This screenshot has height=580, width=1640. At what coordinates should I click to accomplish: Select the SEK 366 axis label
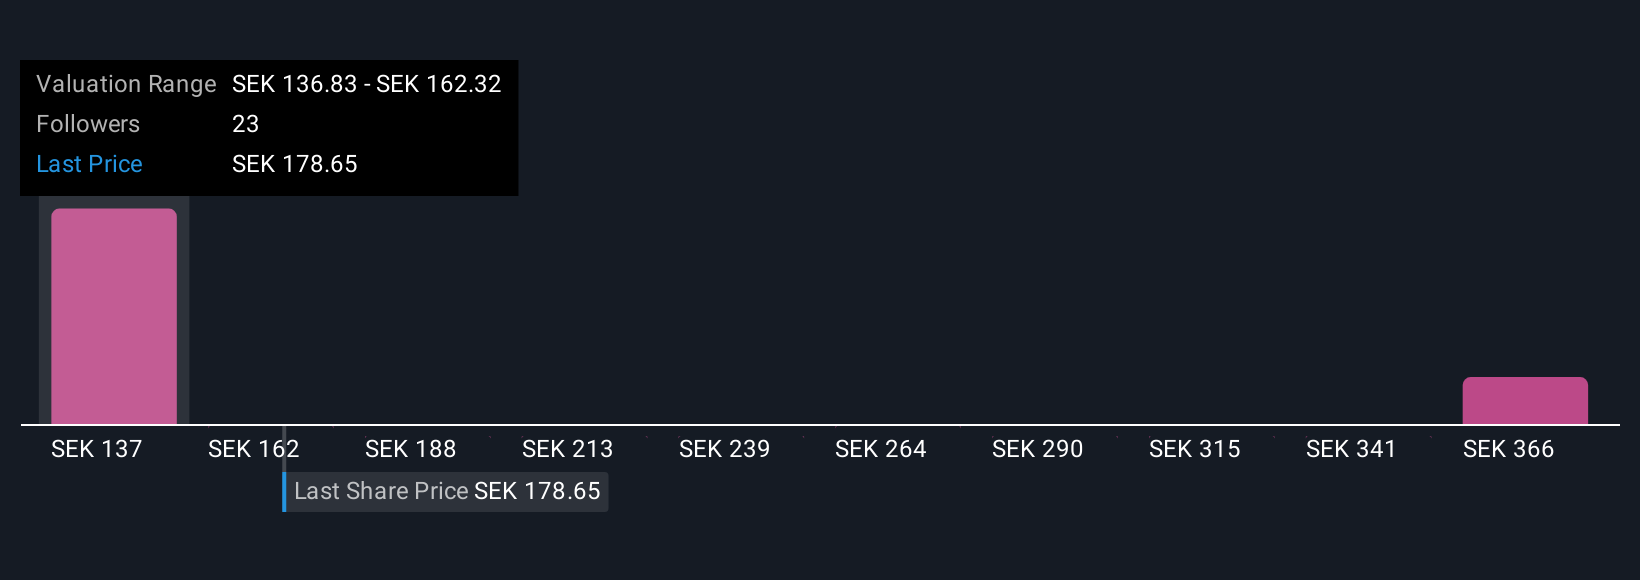point(1509,449)
